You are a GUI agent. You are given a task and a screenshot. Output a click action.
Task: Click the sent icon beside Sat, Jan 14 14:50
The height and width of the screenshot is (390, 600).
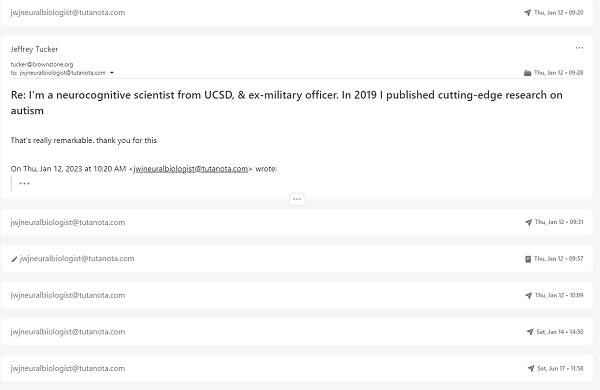[x=530, y=332]
